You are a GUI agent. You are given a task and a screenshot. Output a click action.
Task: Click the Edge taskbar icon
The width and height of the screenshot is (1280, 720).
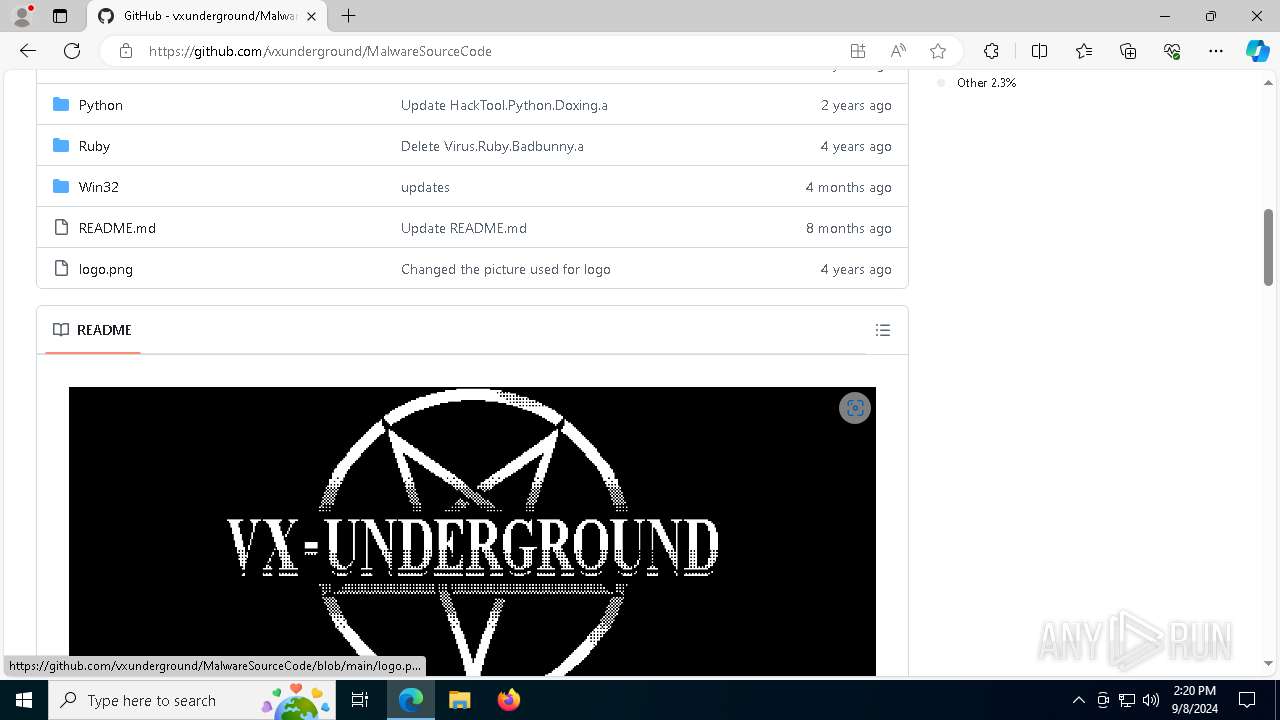pos(411,700)
